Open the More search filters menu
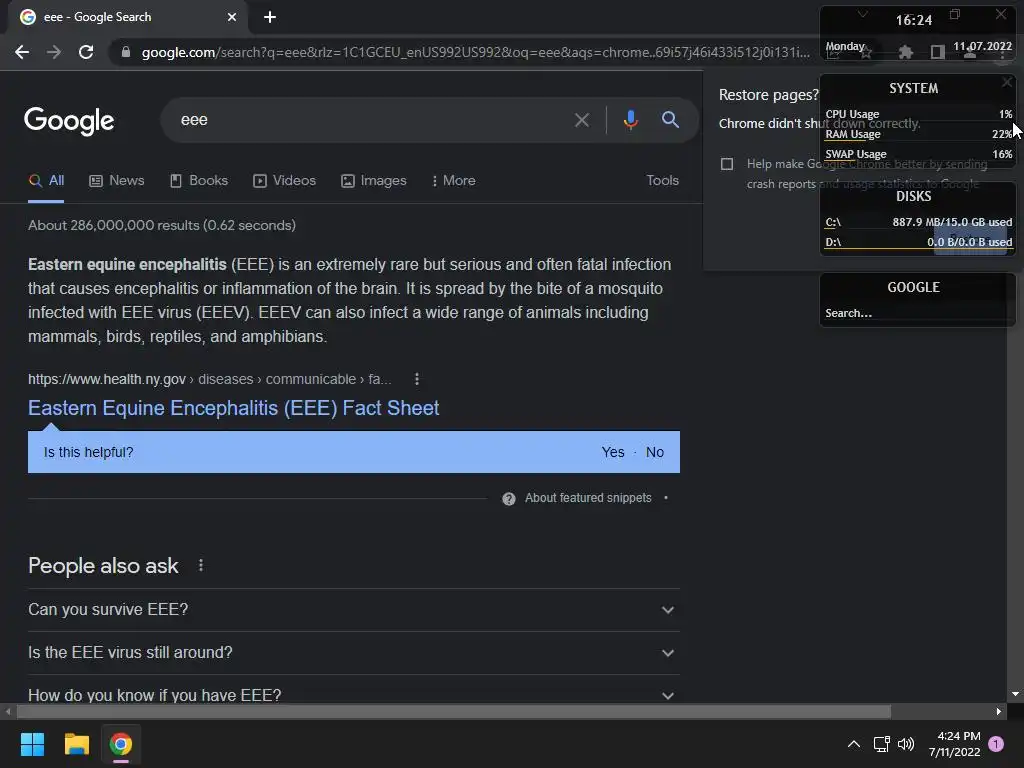This screenshot has height=768, width=1024. pyautogui.click(x=454, y=180)
